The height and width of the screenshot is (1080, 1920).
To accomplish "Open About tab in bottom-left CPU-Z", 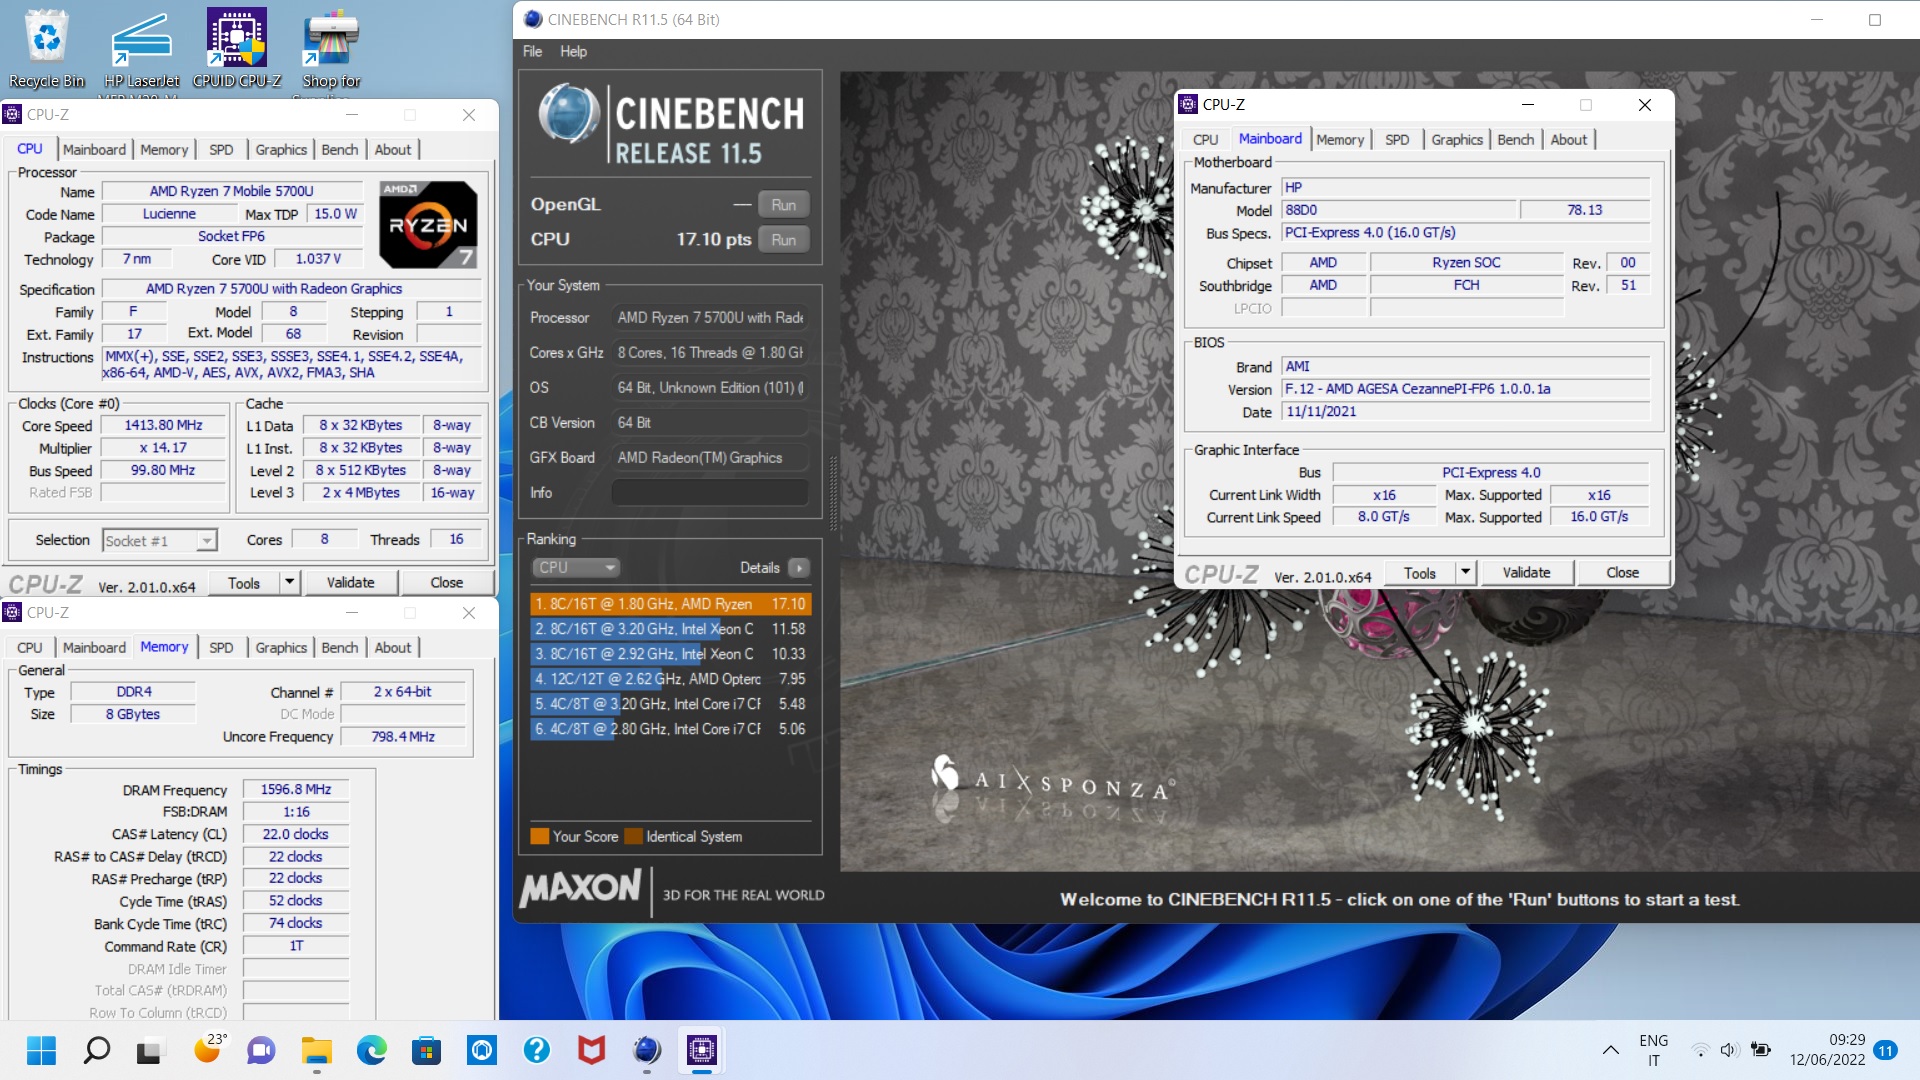I will (x=393, y=647).
